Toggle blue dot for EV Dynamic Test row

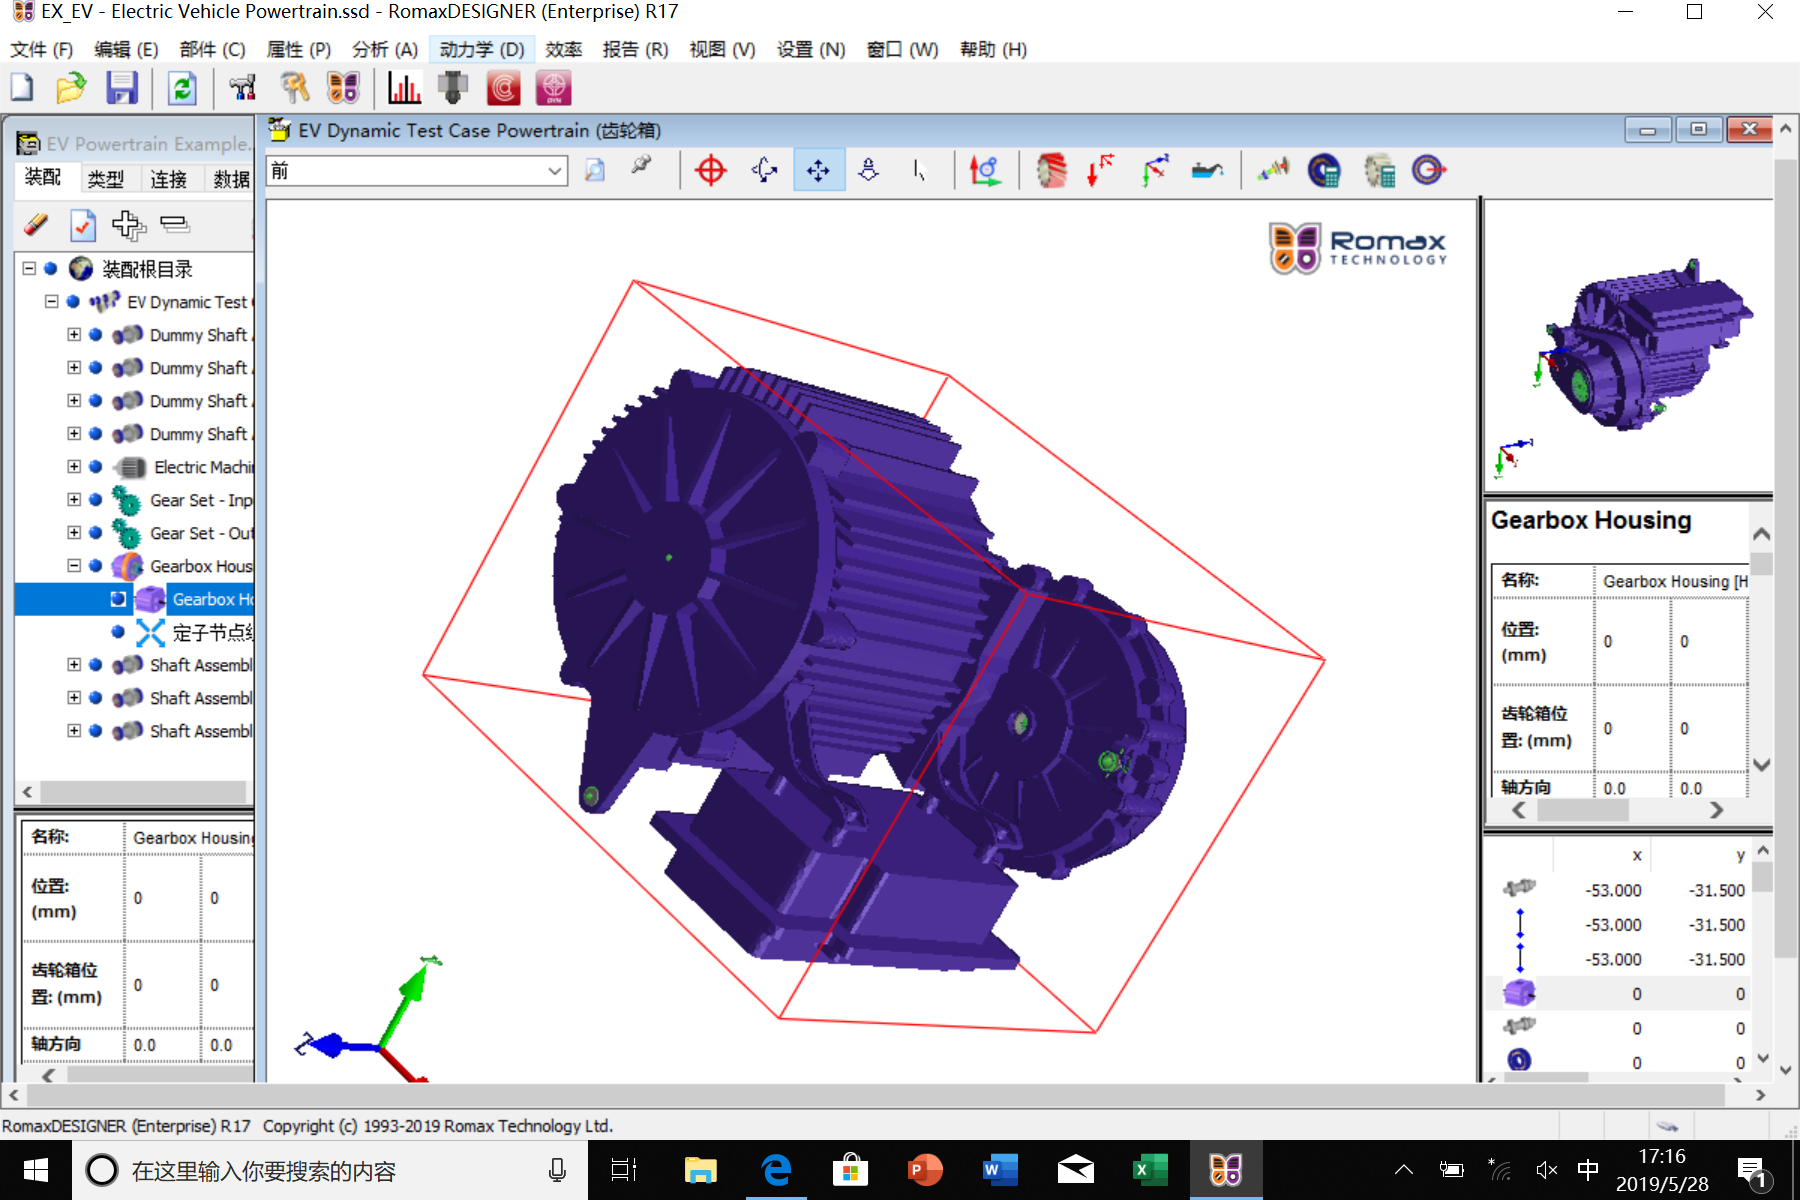[73, 302]
